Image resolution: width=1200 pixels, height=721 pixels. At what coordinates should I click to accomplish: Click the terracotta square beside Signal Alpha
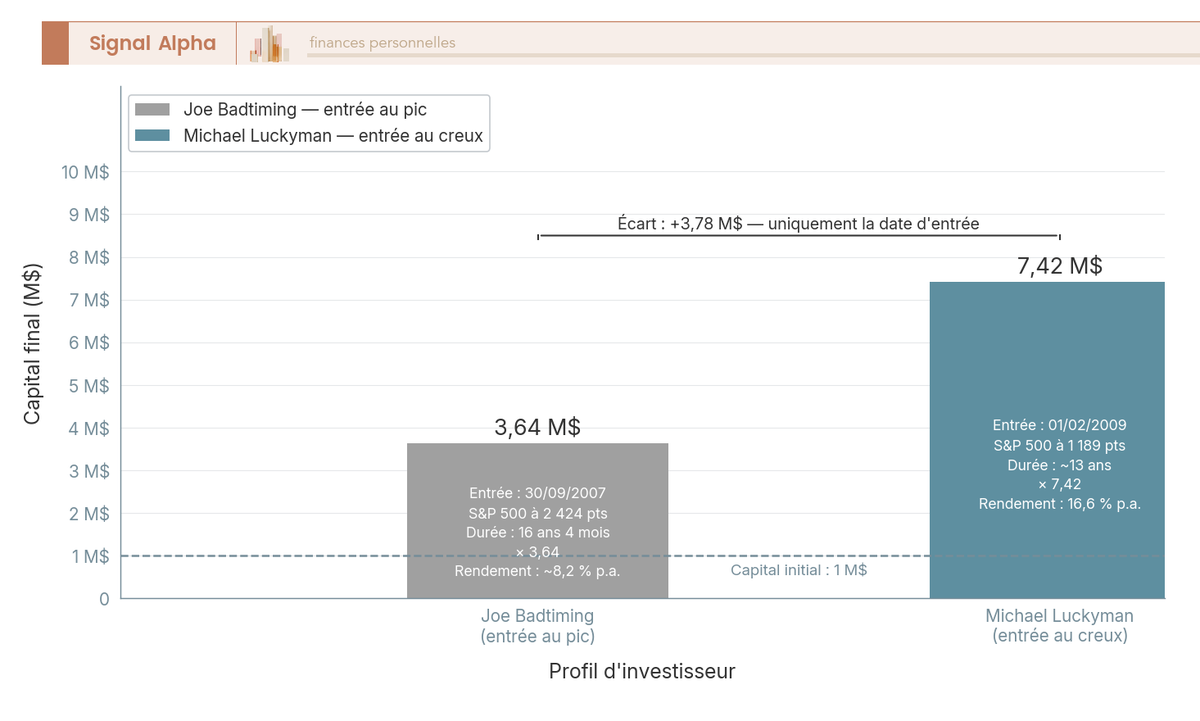pyautogui.click(x=55, y=43)
